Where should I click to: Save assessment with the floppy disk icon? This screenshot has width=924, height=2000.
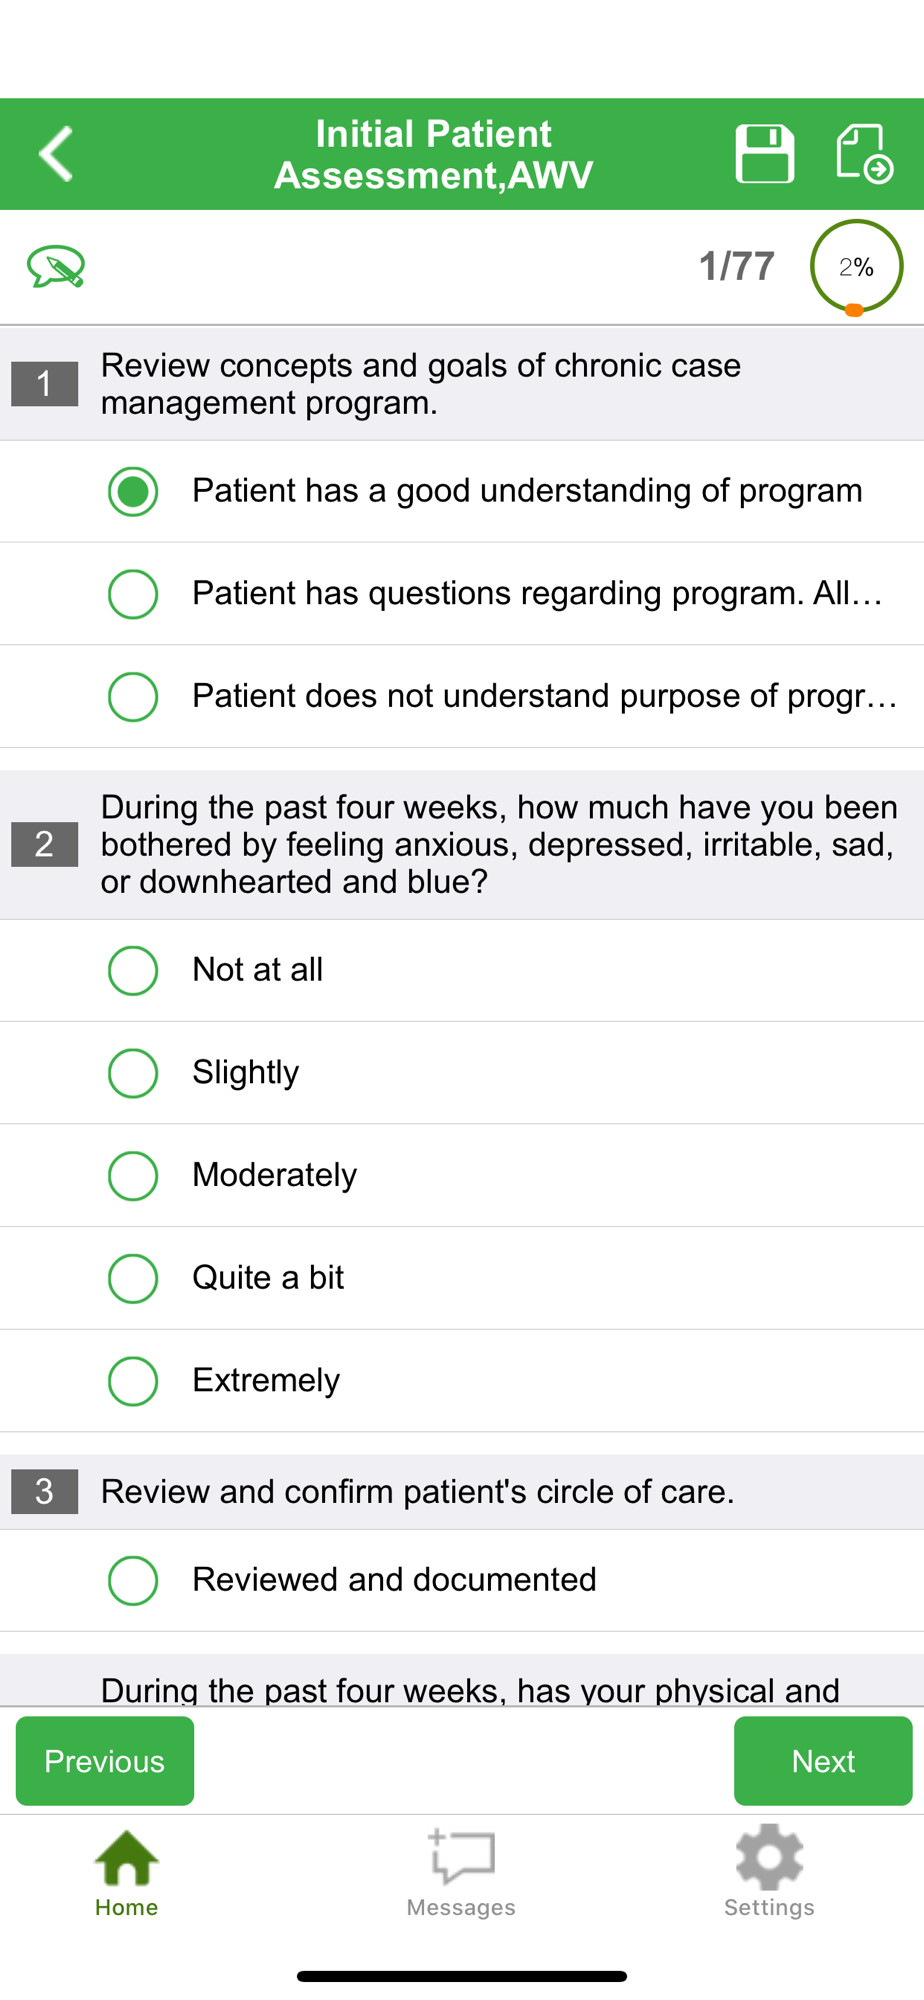pyautogui.click(x=765, y=154)
